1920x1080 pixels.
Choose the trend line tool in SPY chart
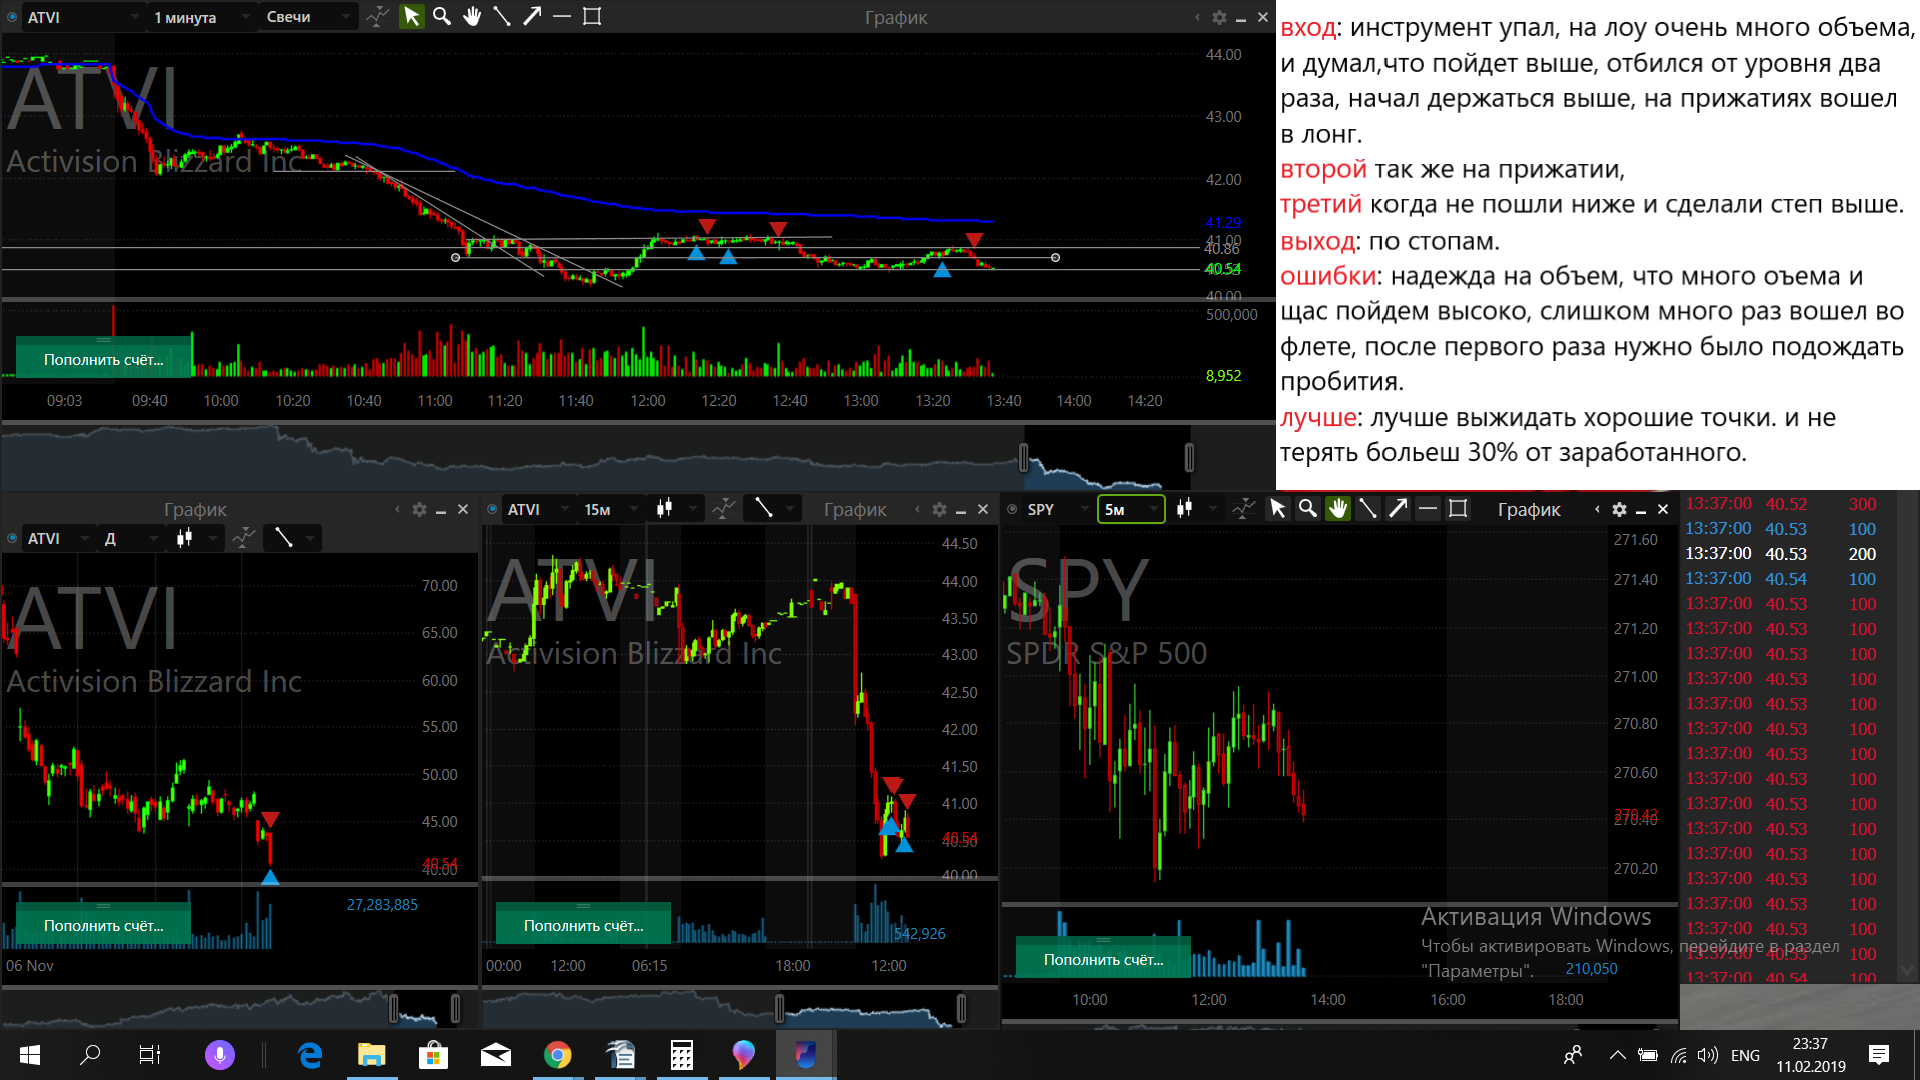[x=1368, y=508]
